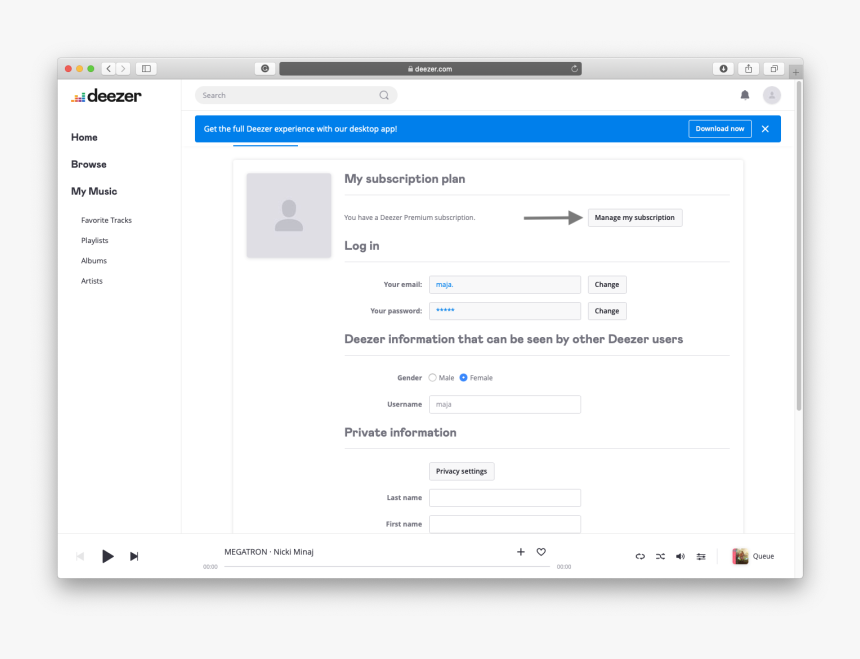Toggle repeat mode in the player

[x=640, y=557]
